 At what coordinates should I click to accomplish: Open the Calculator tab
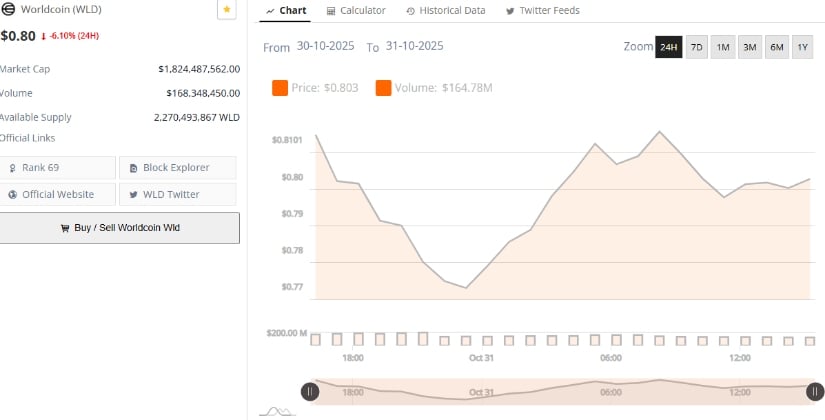pos(356,11)
